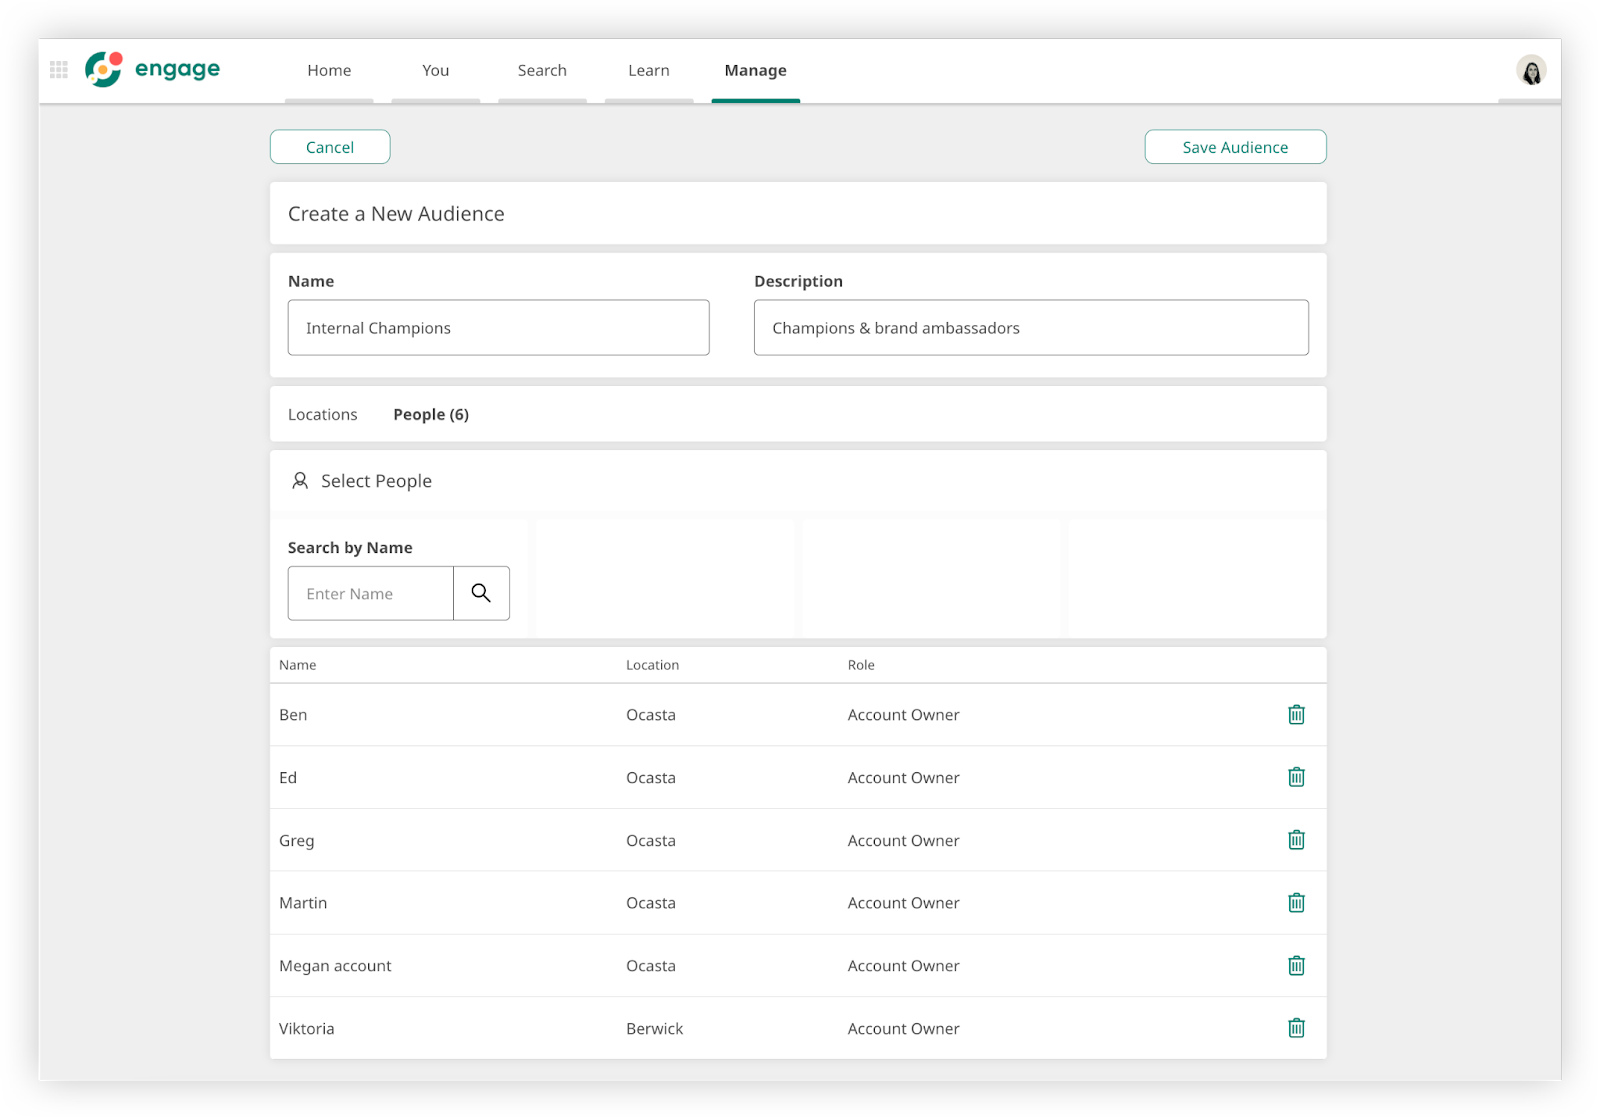This screenshot has width=1600, height=1119.
Task: Open the user profile avatar
Action: coord(1531,70)
